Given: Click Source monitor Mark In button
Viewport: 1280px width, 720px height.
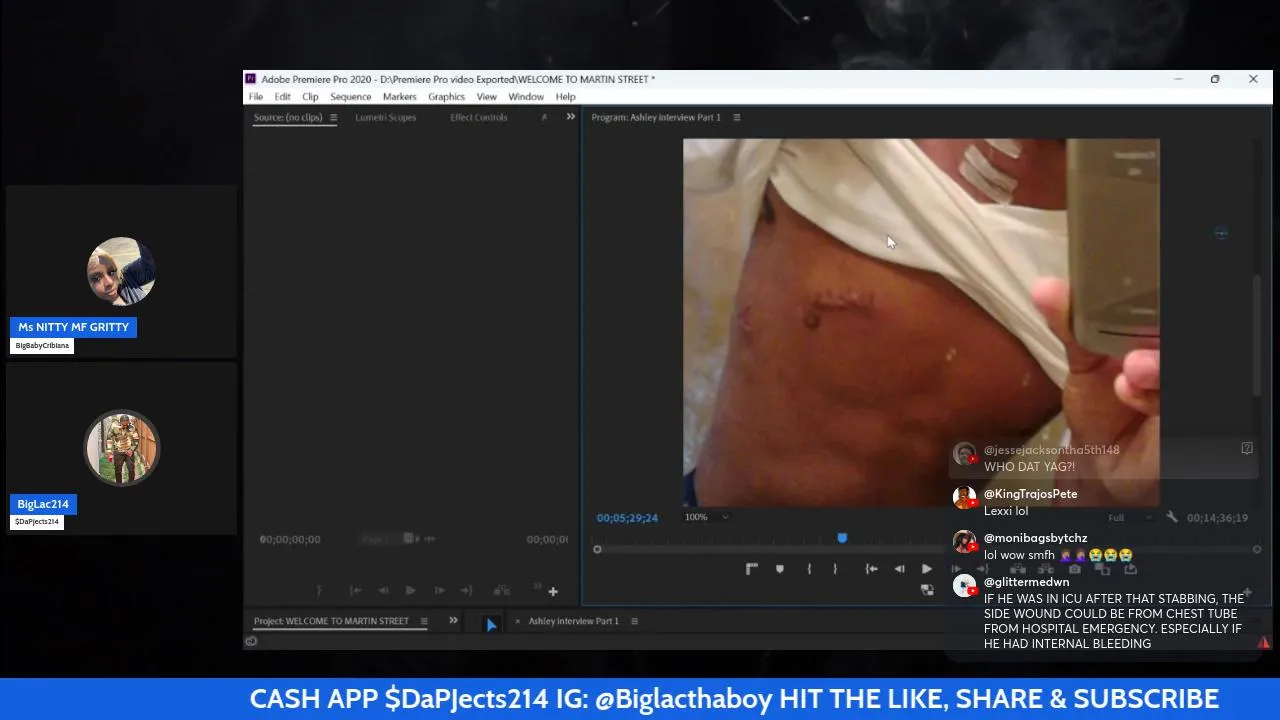Looking at the screenshot, I should 319,591.
